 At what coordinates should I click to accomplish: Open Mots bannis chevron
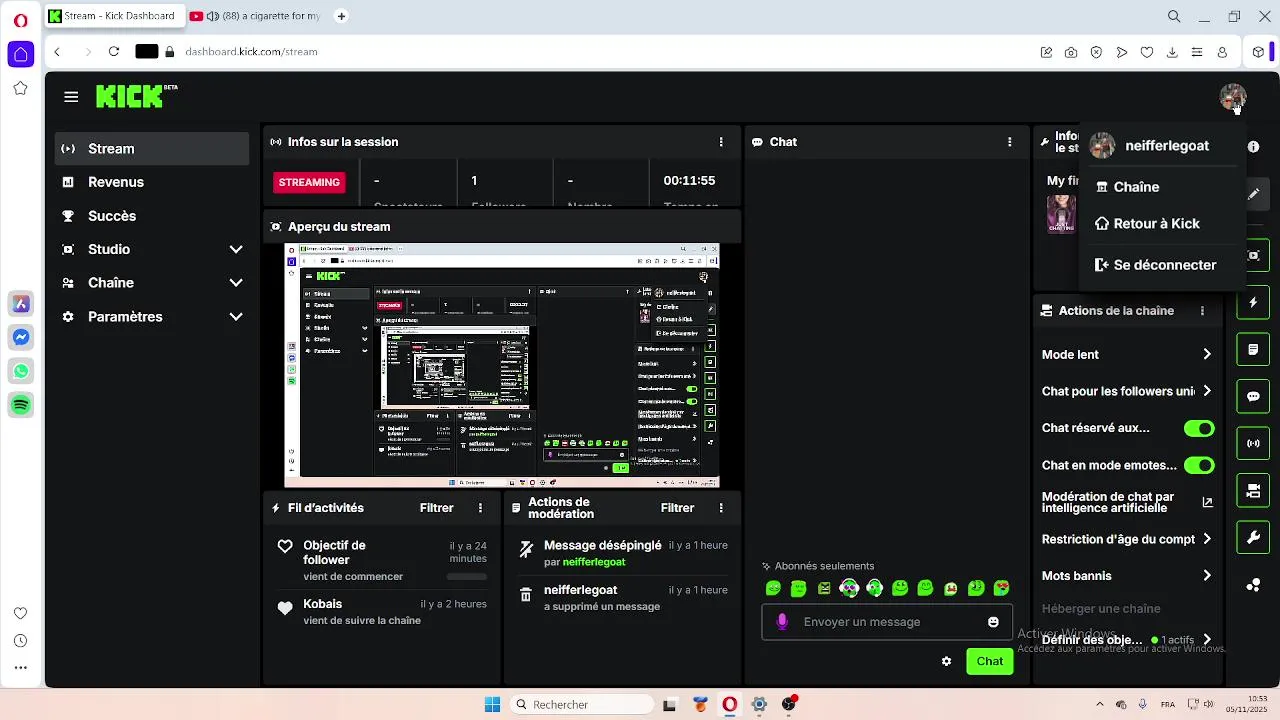coord(1207,576)
